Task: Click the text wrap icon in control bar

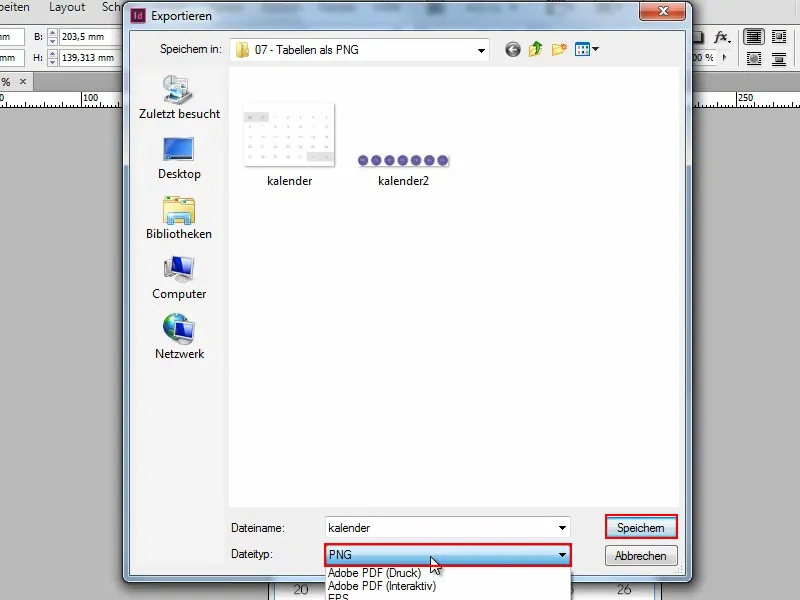Action: [x=779, y=37]
